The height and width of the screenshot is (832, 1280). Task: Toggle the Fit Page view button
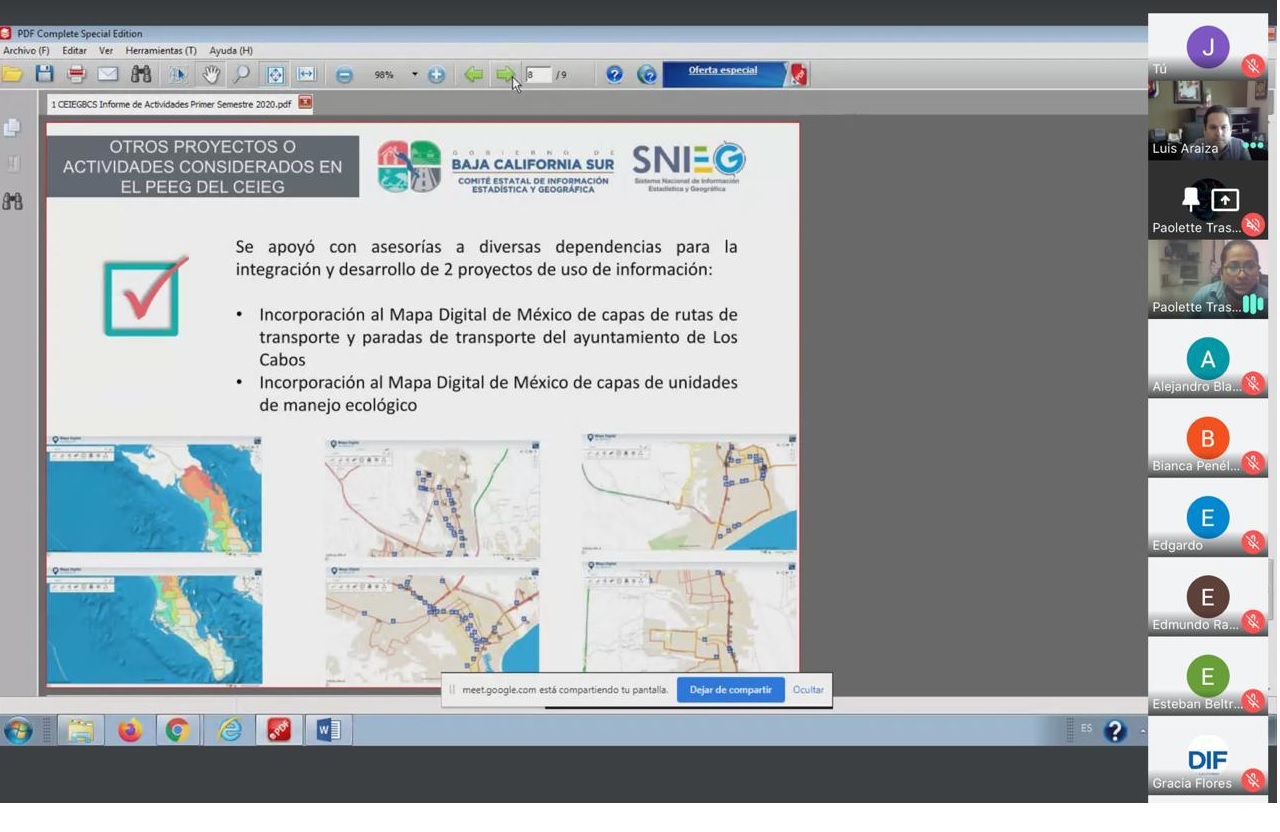click(x=274, y=74)
